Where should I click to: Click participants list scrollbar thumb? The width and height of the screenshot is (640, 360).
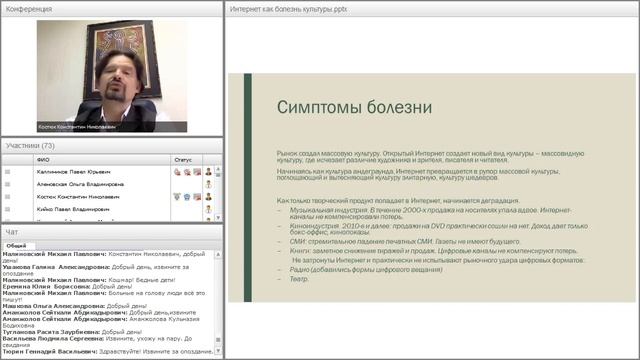pyautogui.click(x=218, y=175)
